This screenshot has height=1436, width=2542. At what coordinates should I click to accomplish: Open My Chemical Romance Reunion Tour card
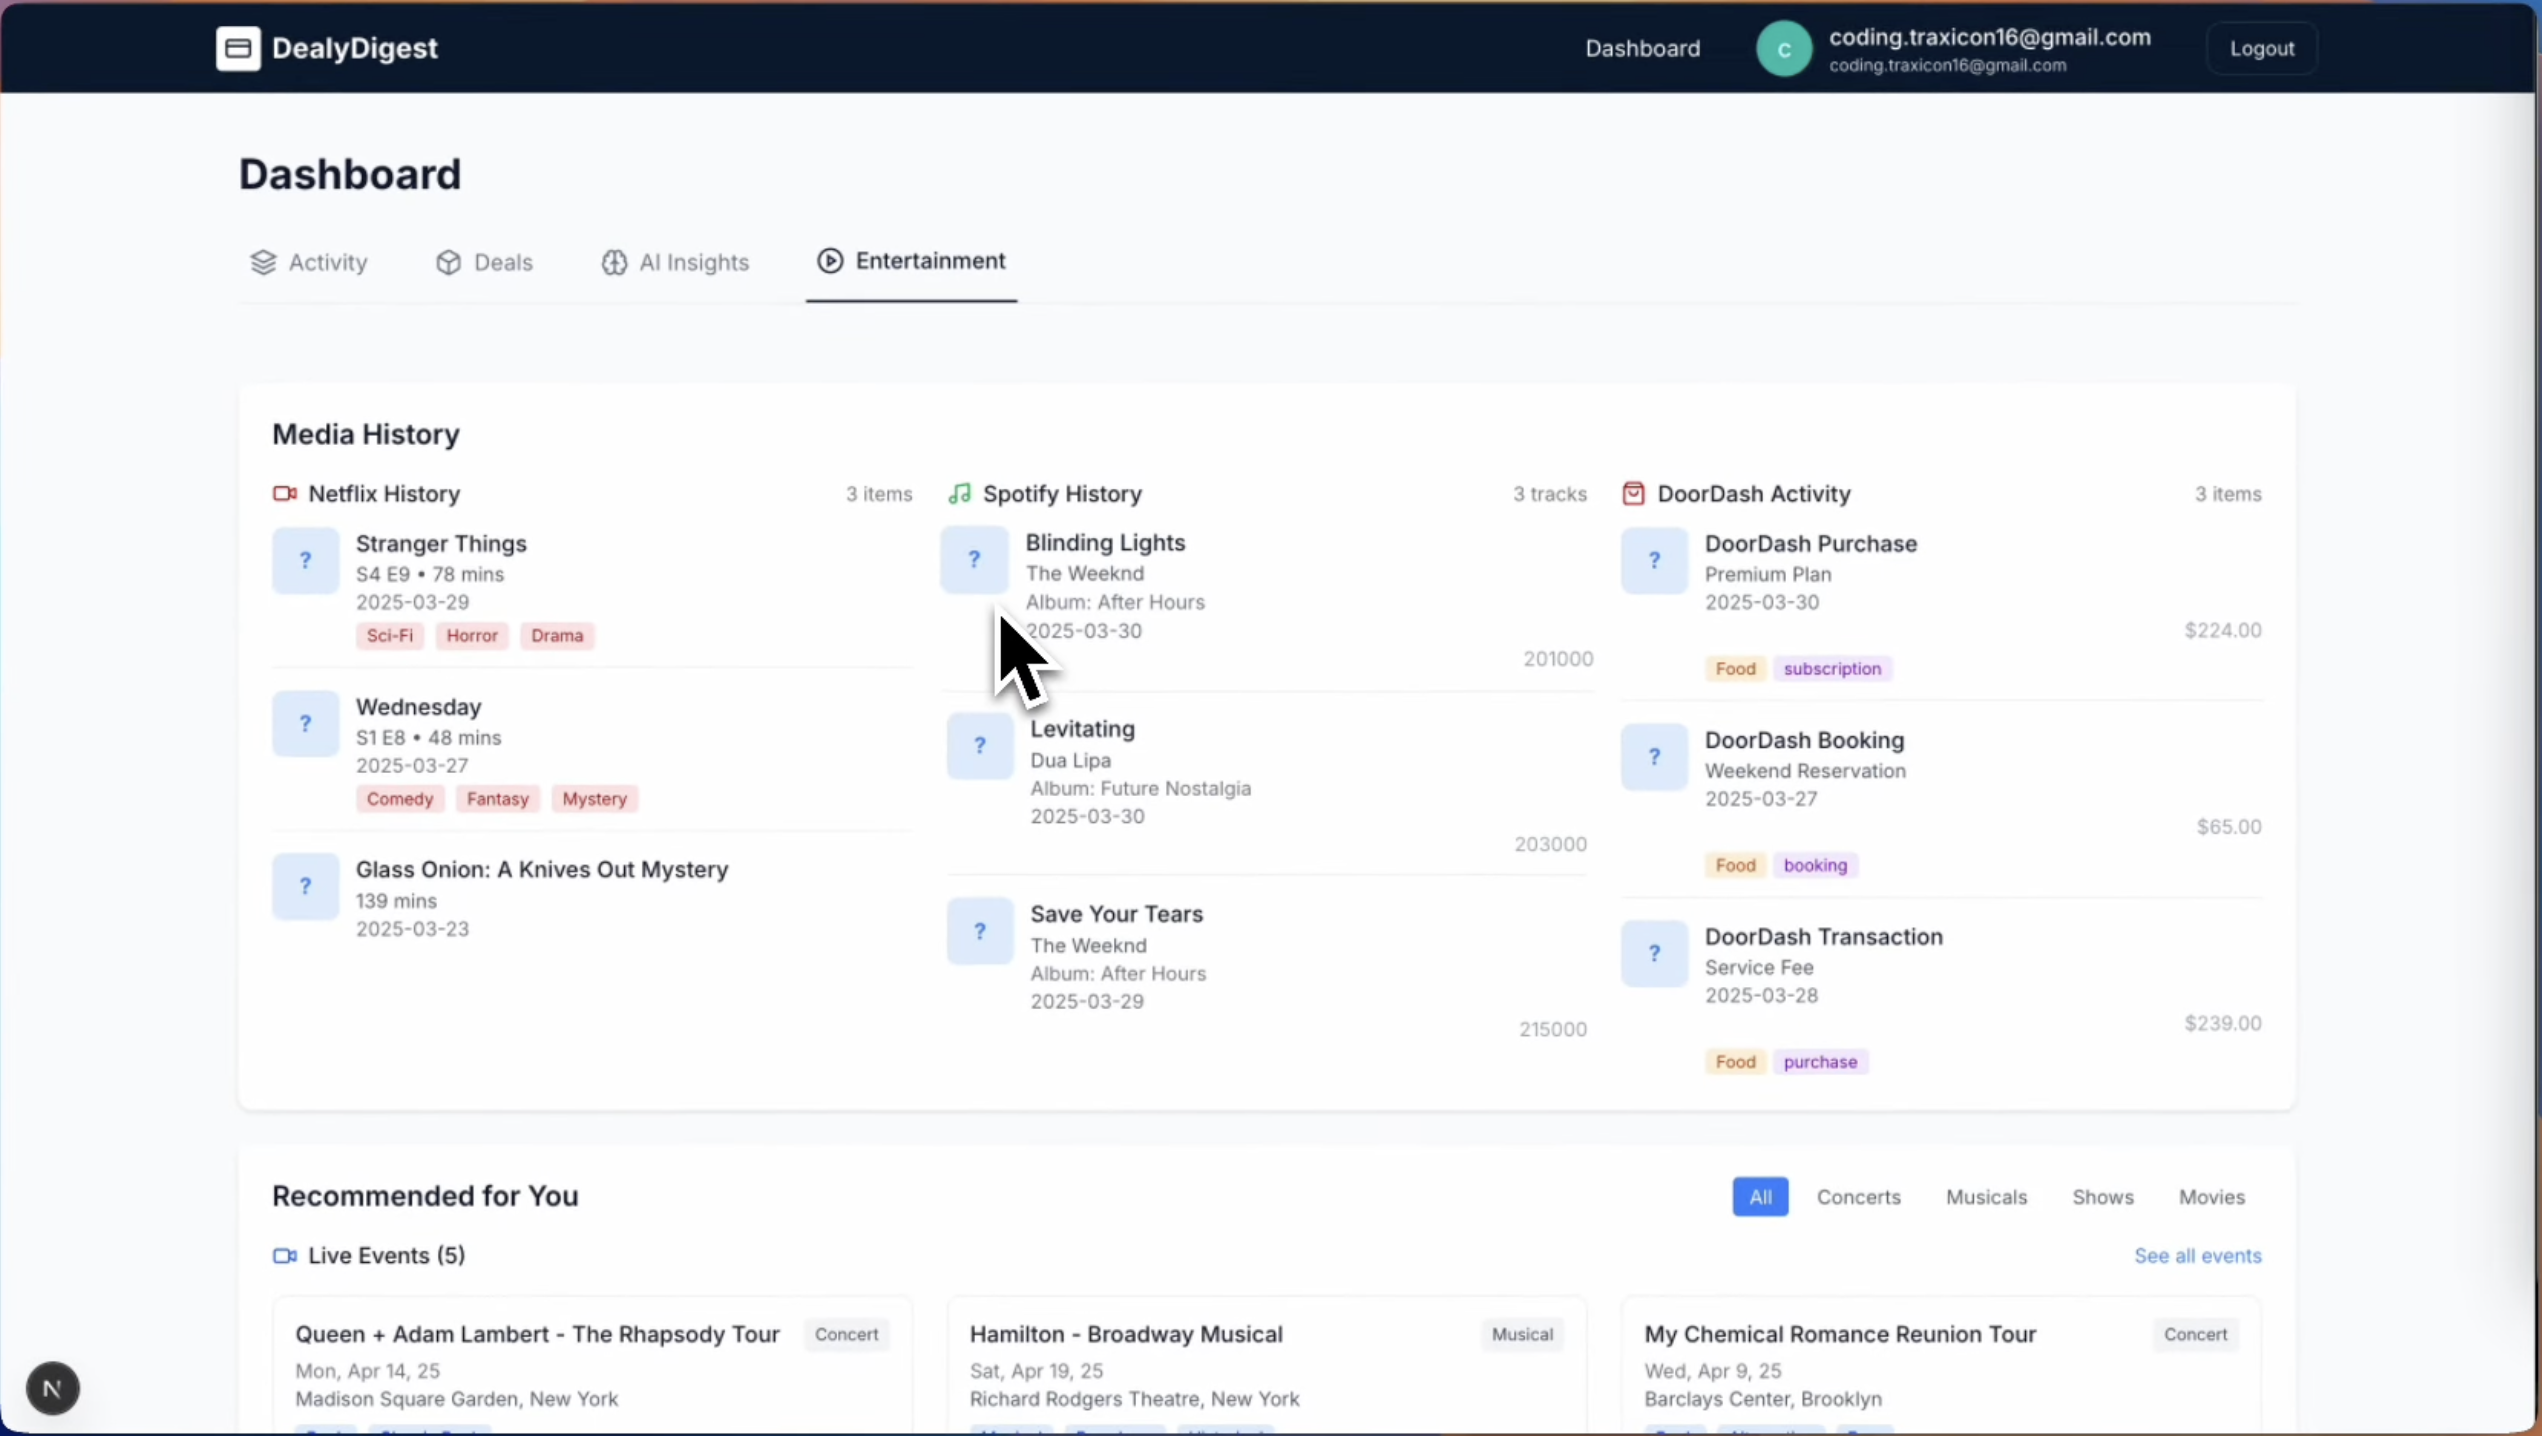[x=1941, y=1366]
